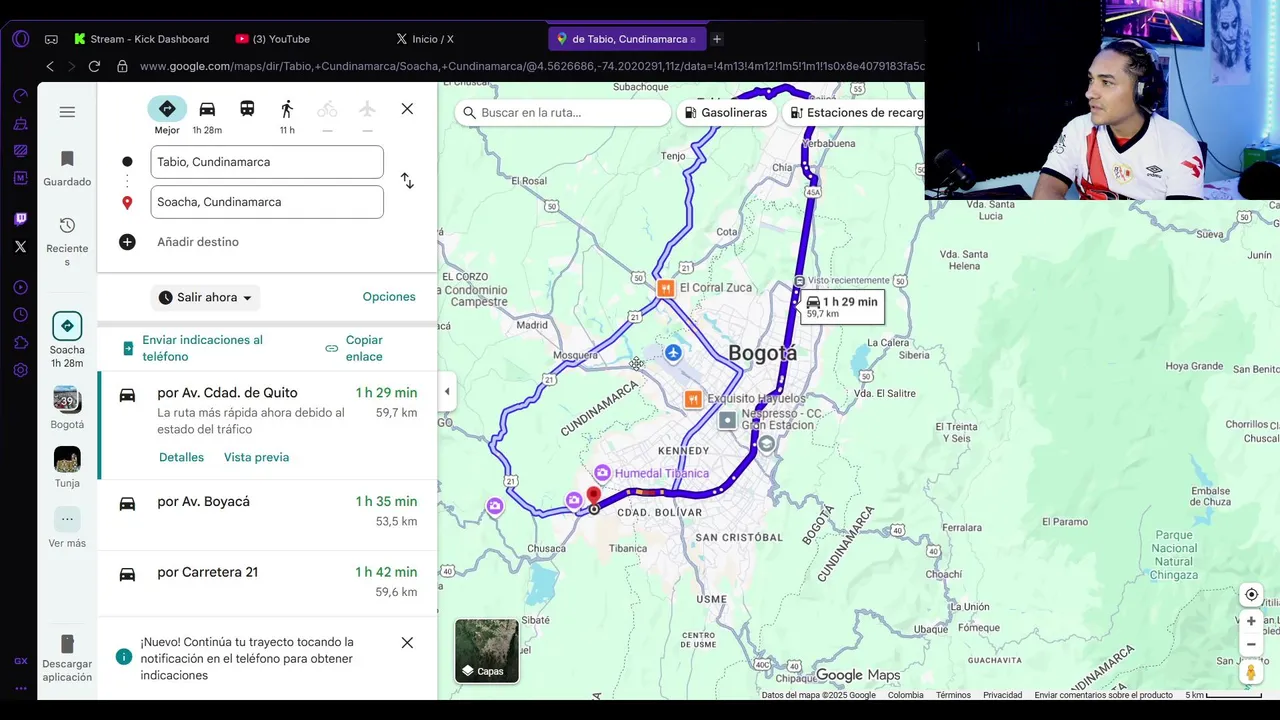The height and width of the screenshot is (720, 1280).
Task: Click Descargar aplicación
Action: coord(67,658)
